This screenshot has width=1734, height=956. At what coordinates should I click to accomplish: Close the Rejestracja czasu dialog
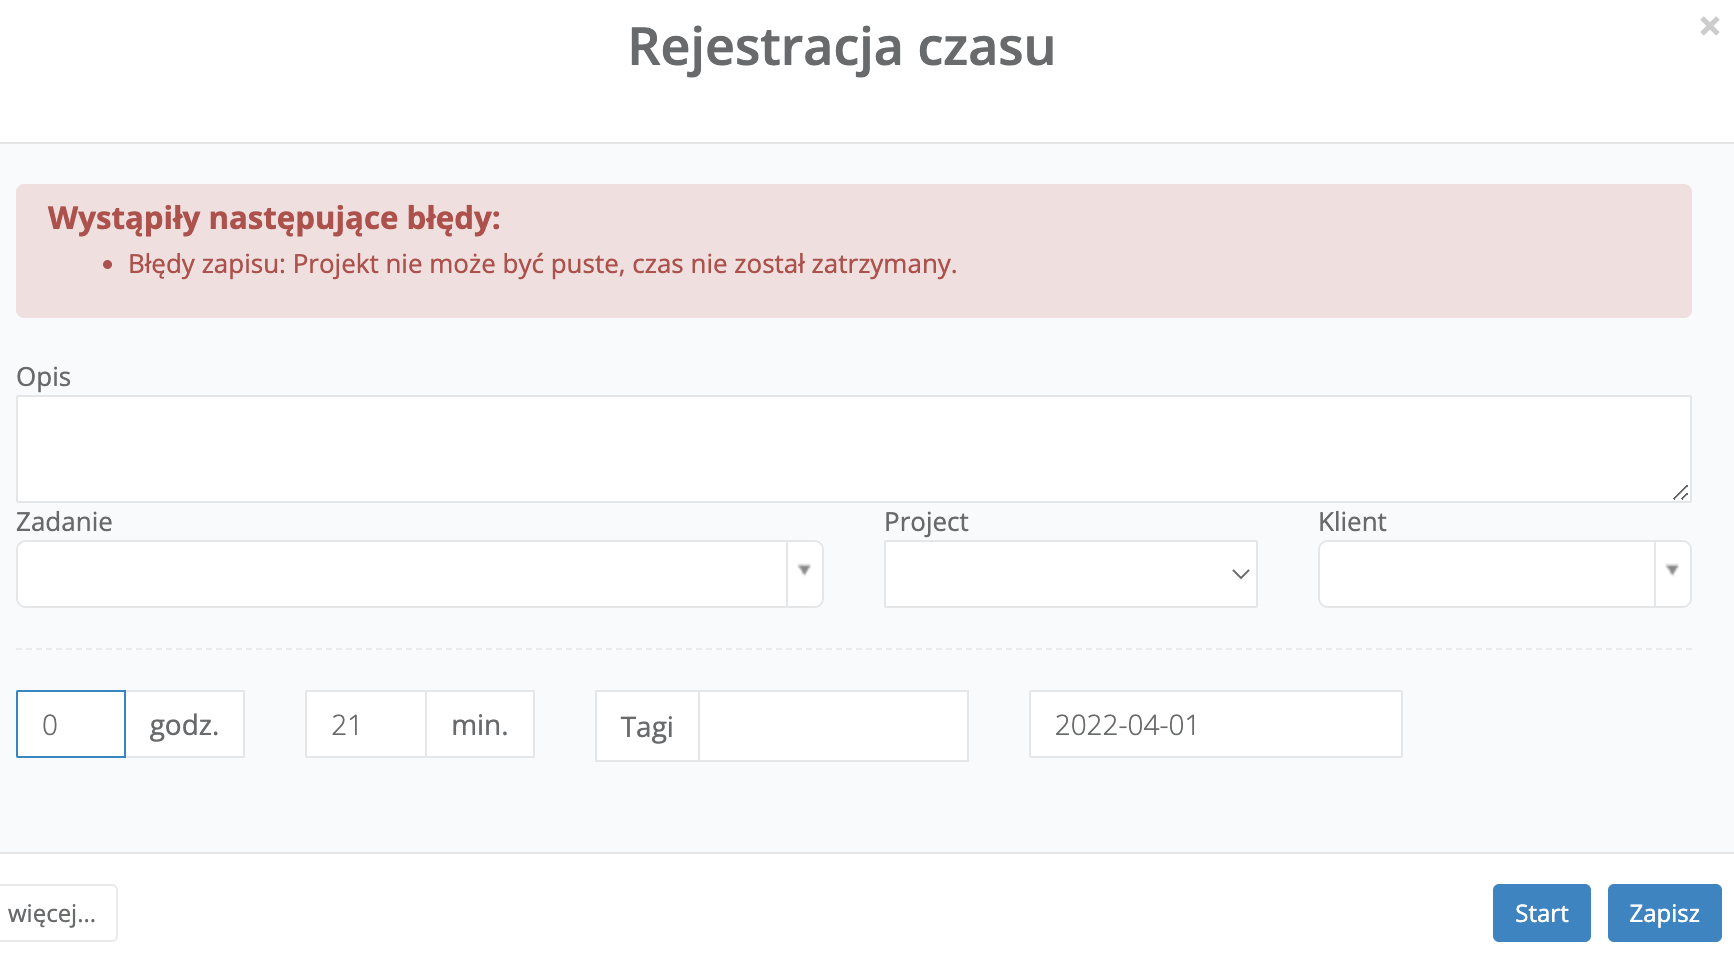pyautogui.click(x=1709, y=27)
